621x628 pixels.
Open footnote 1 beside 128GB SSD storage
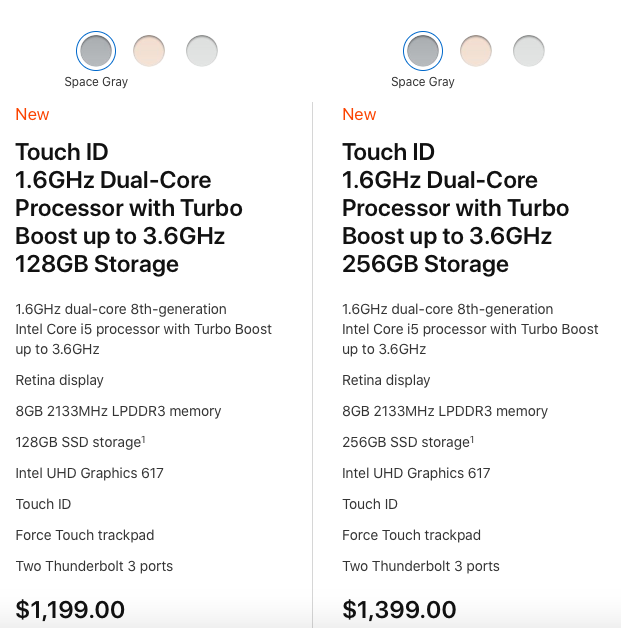(x=146, y=438)
